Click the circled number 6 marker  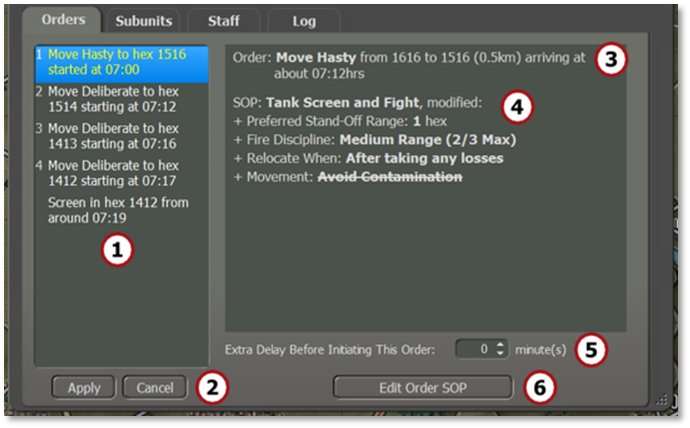tap(541, 388)
